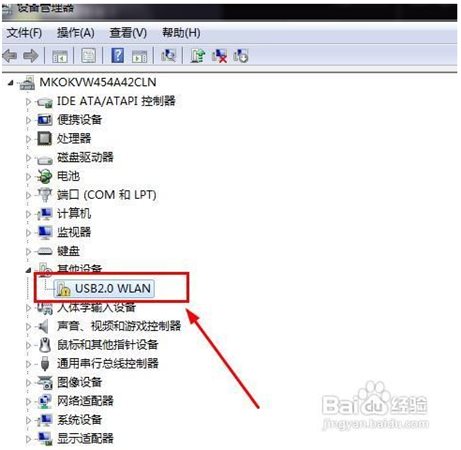This screenshot has width=461, height=450.
Task: Open the 操作(A) menu
Action: [x=76, y=33]
